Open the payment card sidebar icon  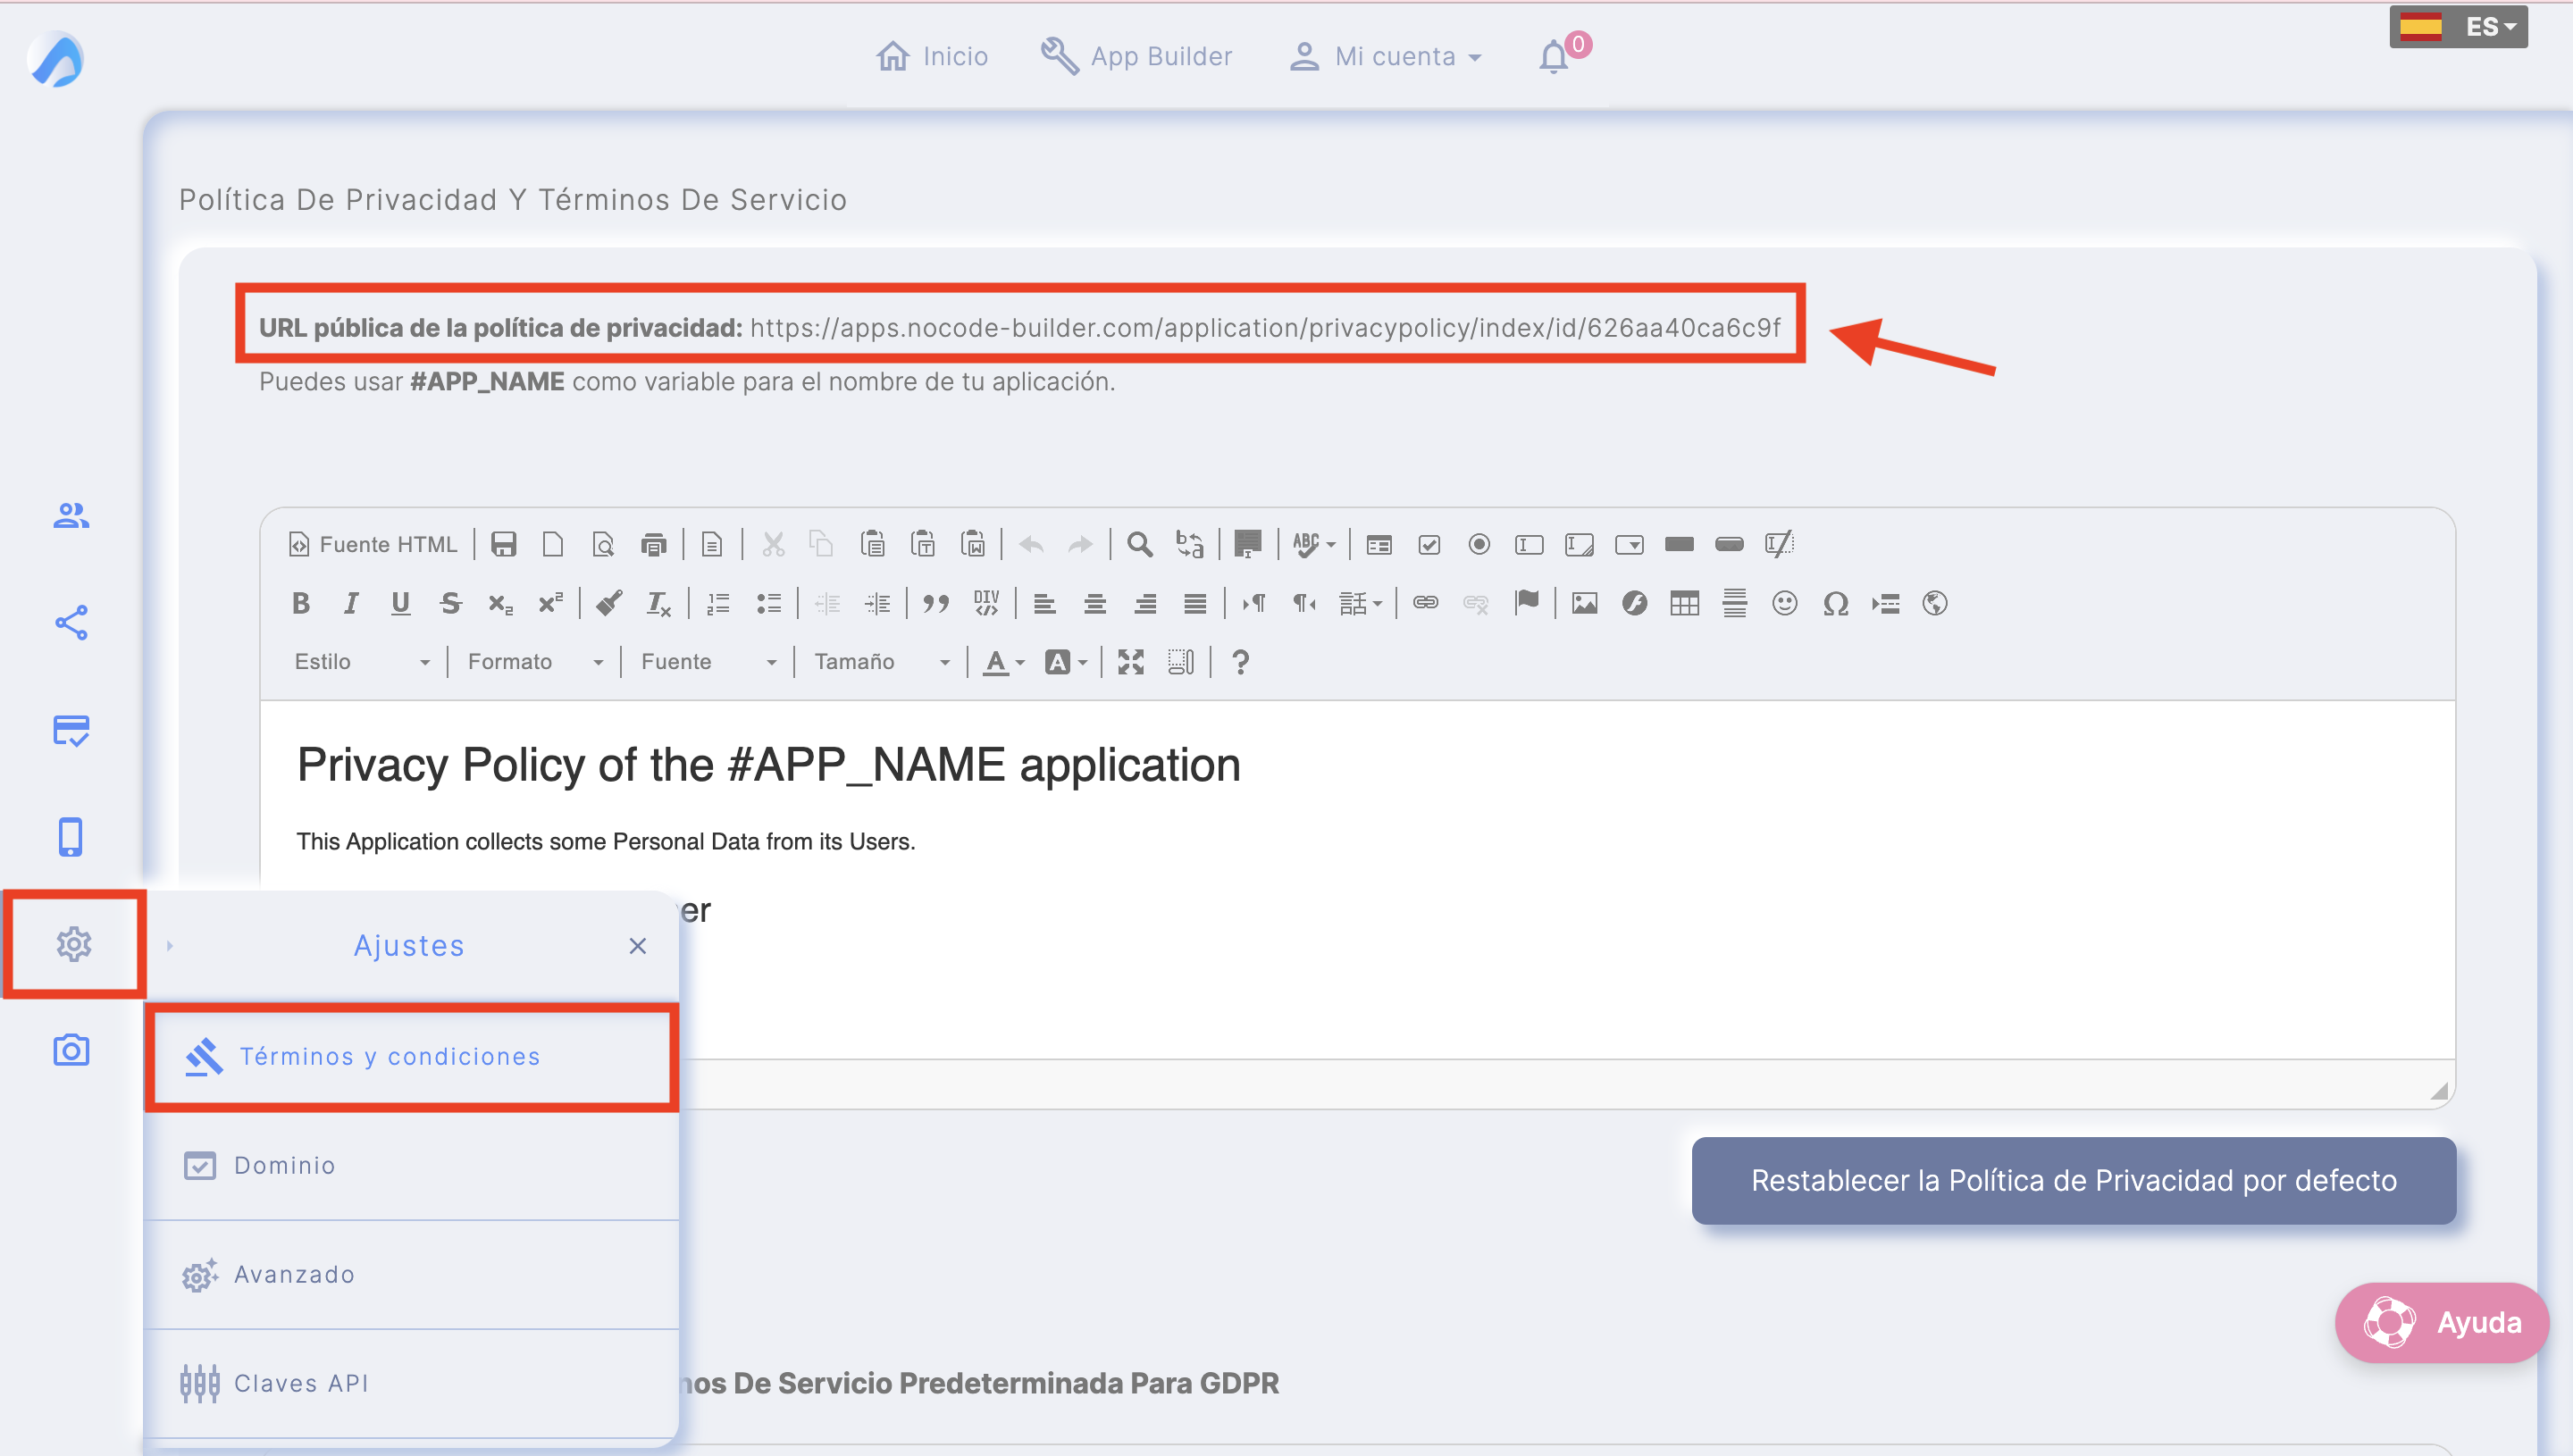pyautogui.click(x=71, y=730)
